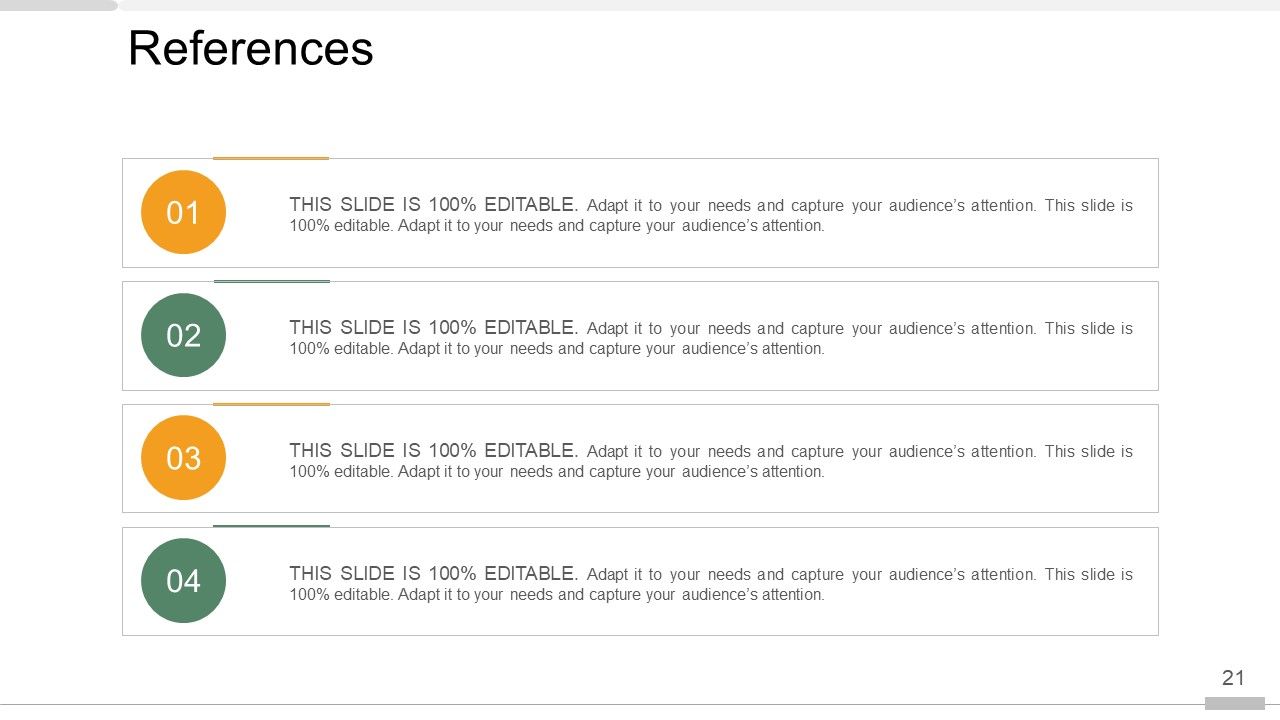Select the bold heading in reference 01
This screenshot has height=720, width=1280.
[433, 204]
